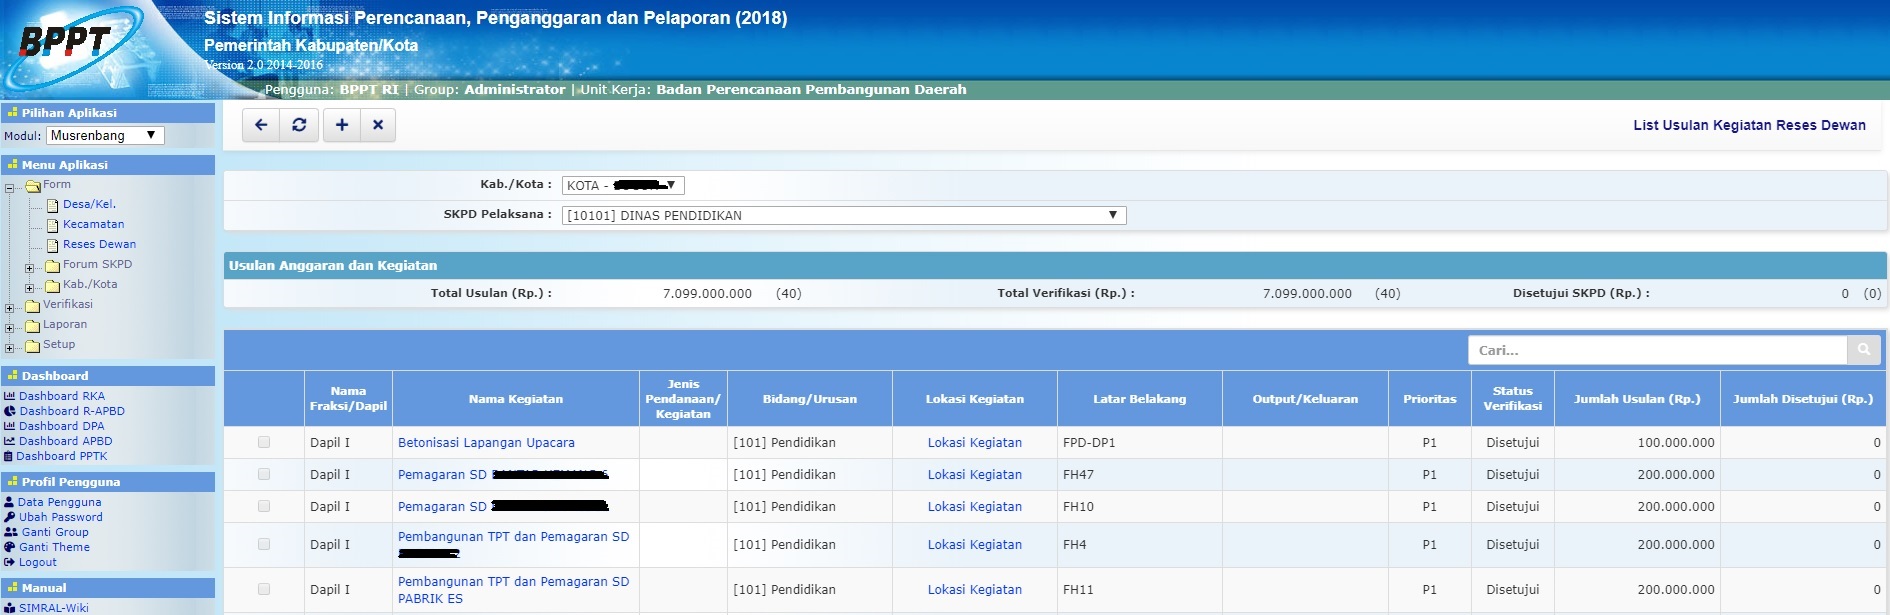The image size is (1890, 615).
Task: Click the Prioritas column header
Action: point(1430,399)
